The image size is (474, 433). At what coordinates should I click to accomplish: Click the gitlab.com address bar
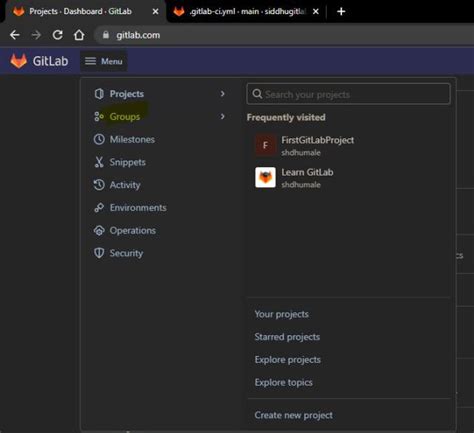tap(283, 35)
